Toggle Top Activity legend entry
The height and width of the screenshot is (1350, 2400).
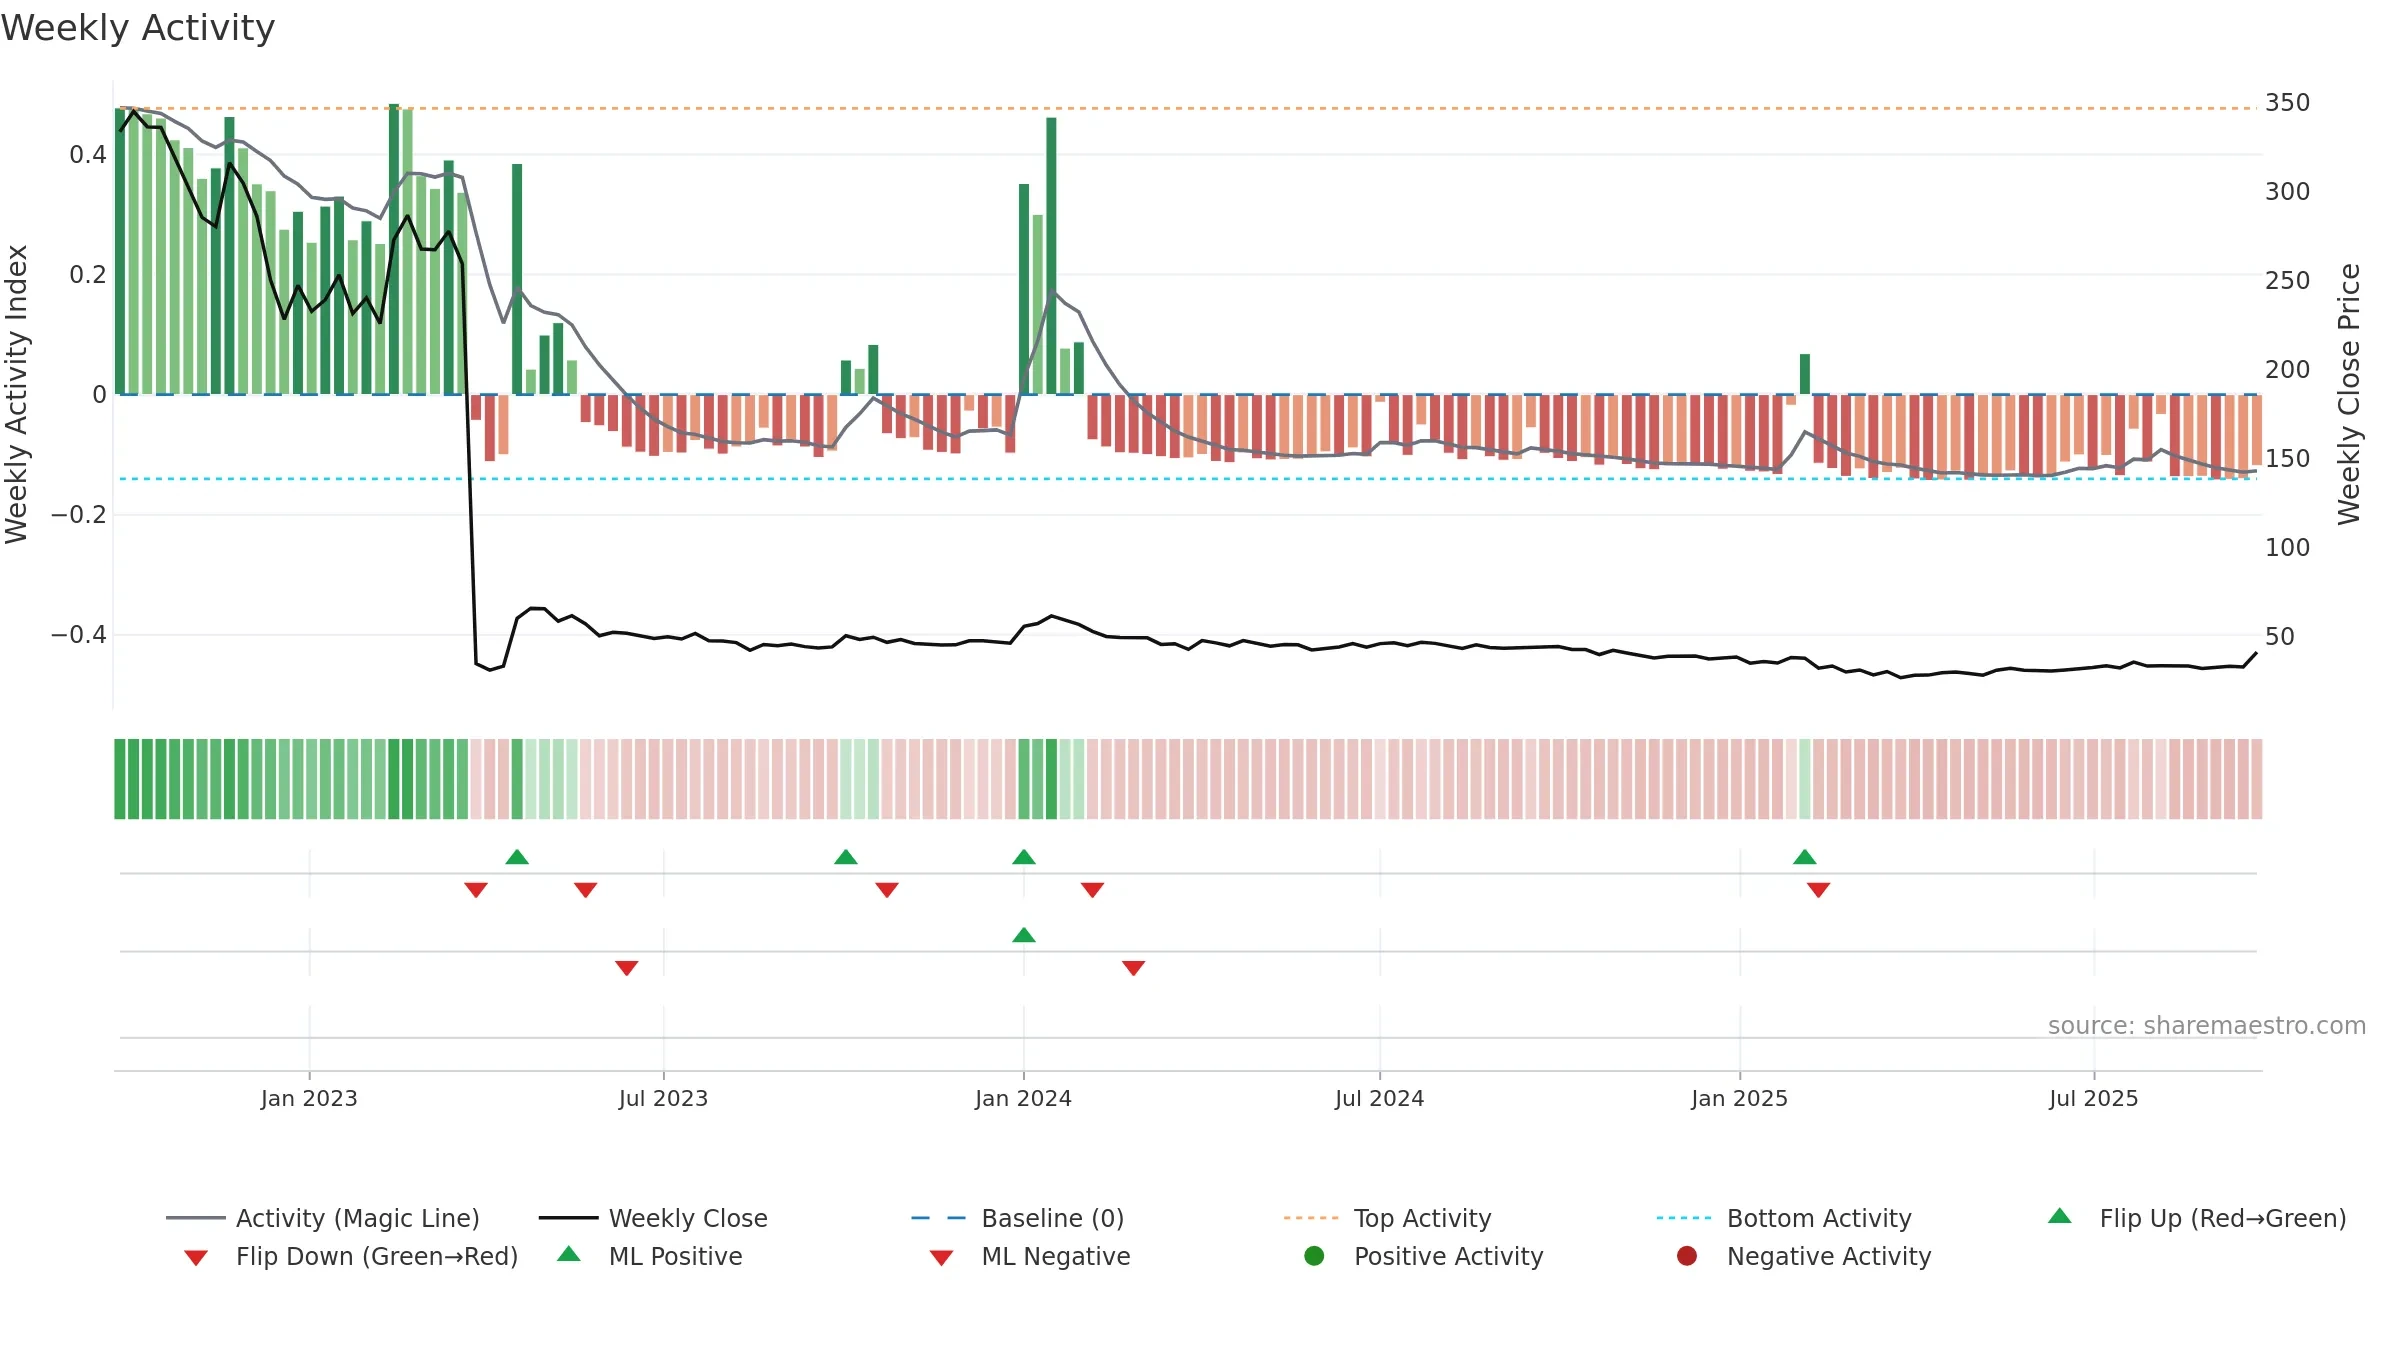click(x=1387, y=1218)
